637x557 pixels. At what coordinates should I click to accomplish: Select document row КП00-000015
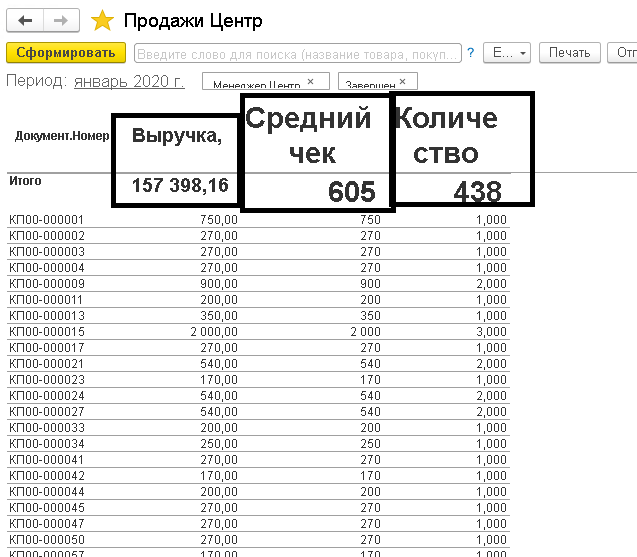click(x=46, y=332)
